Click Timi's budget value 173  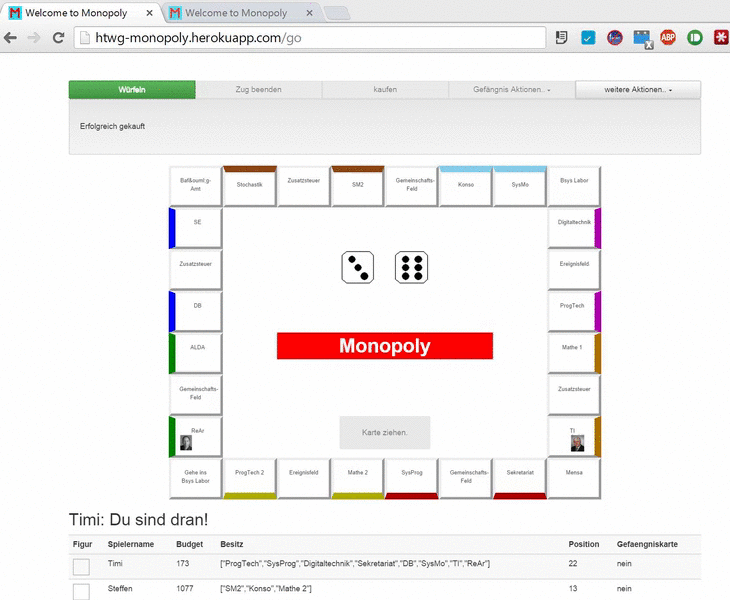[182, 563]
